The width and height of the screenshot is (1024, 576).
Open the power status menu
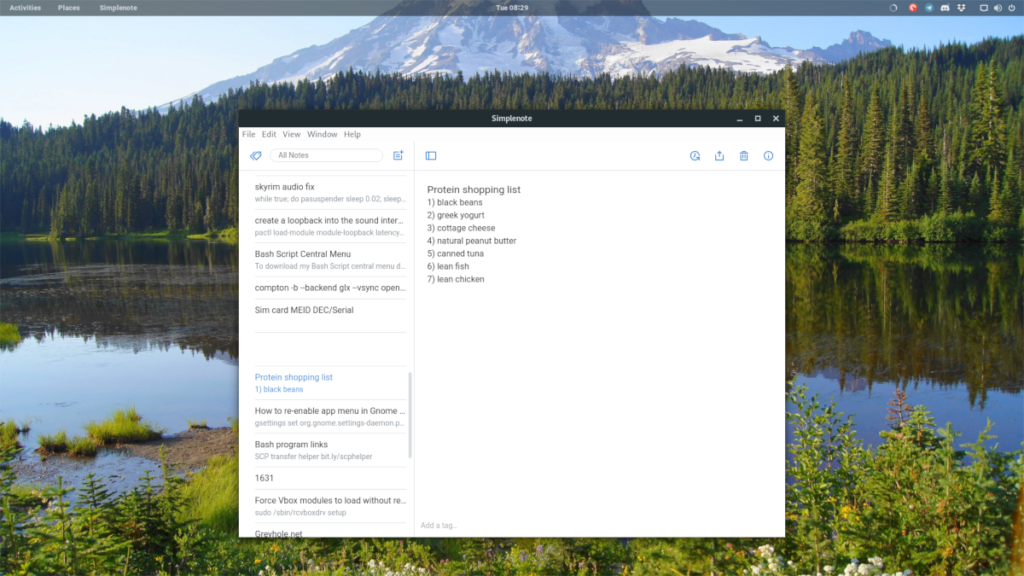[x=1011, y=7]
